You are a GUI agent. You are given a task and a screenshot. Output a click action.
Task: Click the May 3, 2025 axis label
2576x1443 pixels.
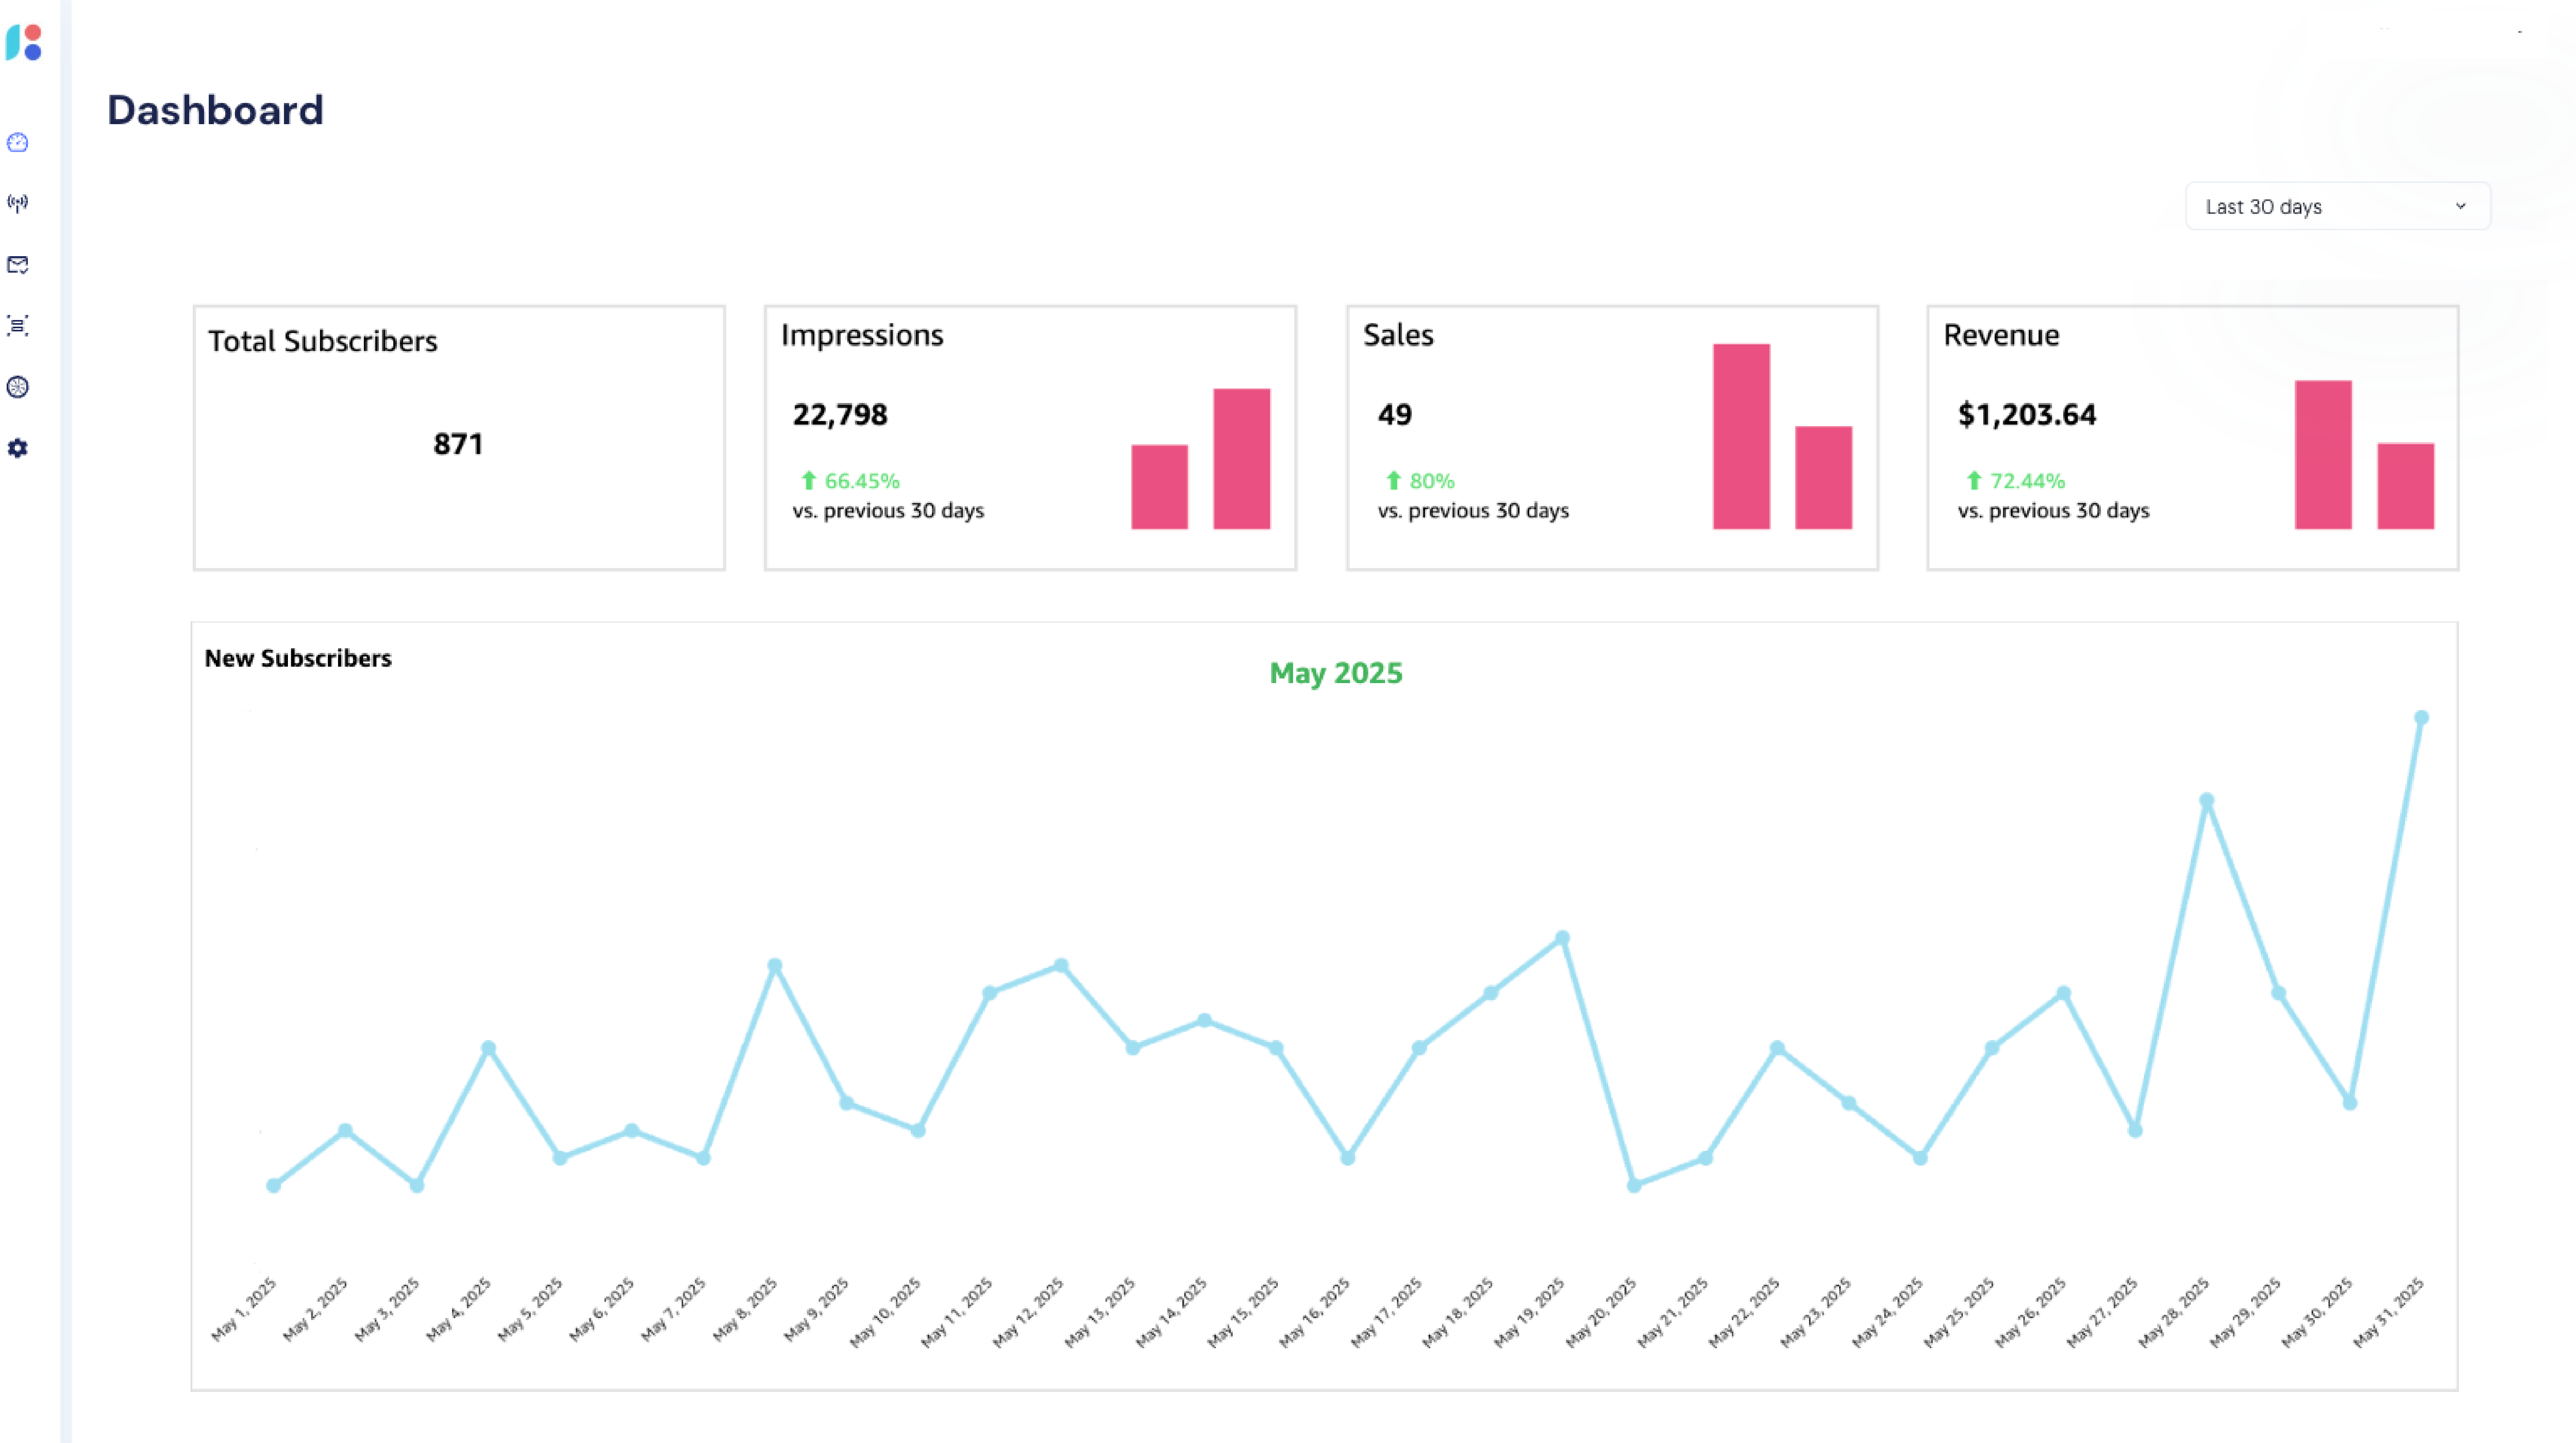[387, 1309]
